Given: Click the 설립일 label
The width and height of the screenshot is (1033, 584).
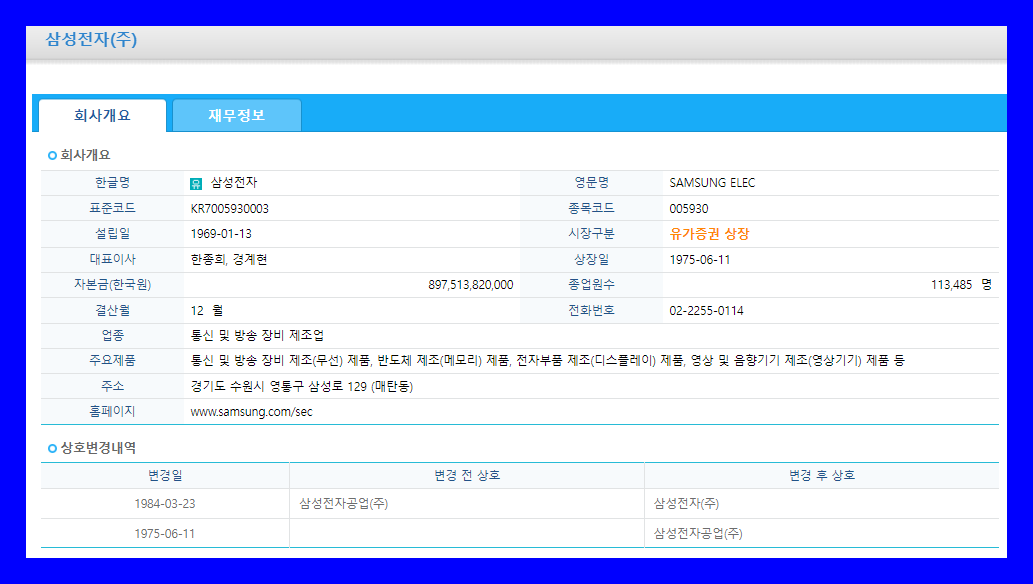Looking at the screenshot, I should pos(112,233).
